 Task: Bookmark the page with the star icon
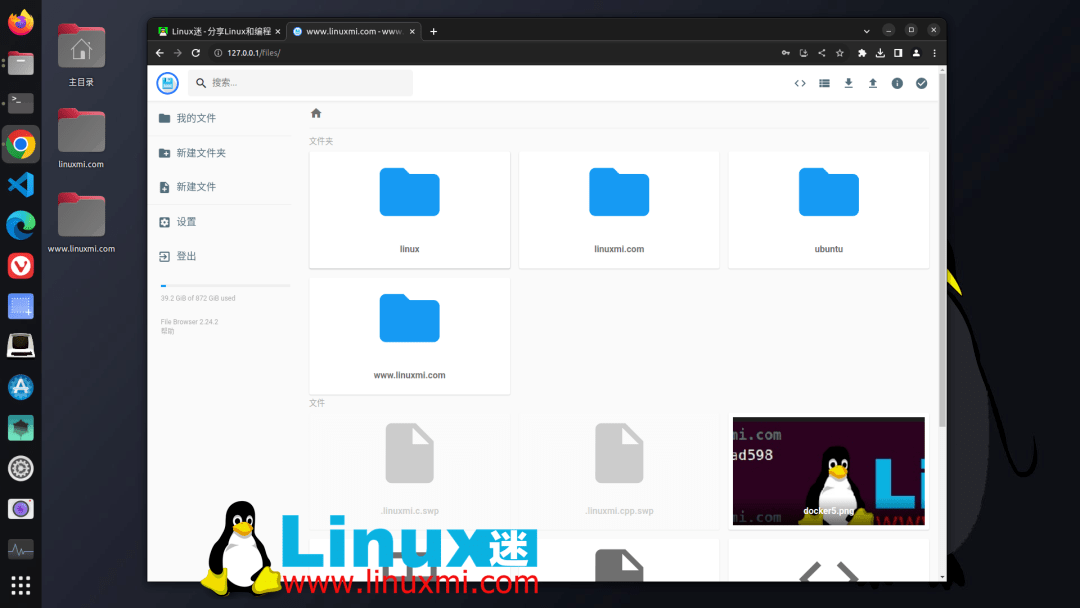pyautogui.click(x=840, y=53)
